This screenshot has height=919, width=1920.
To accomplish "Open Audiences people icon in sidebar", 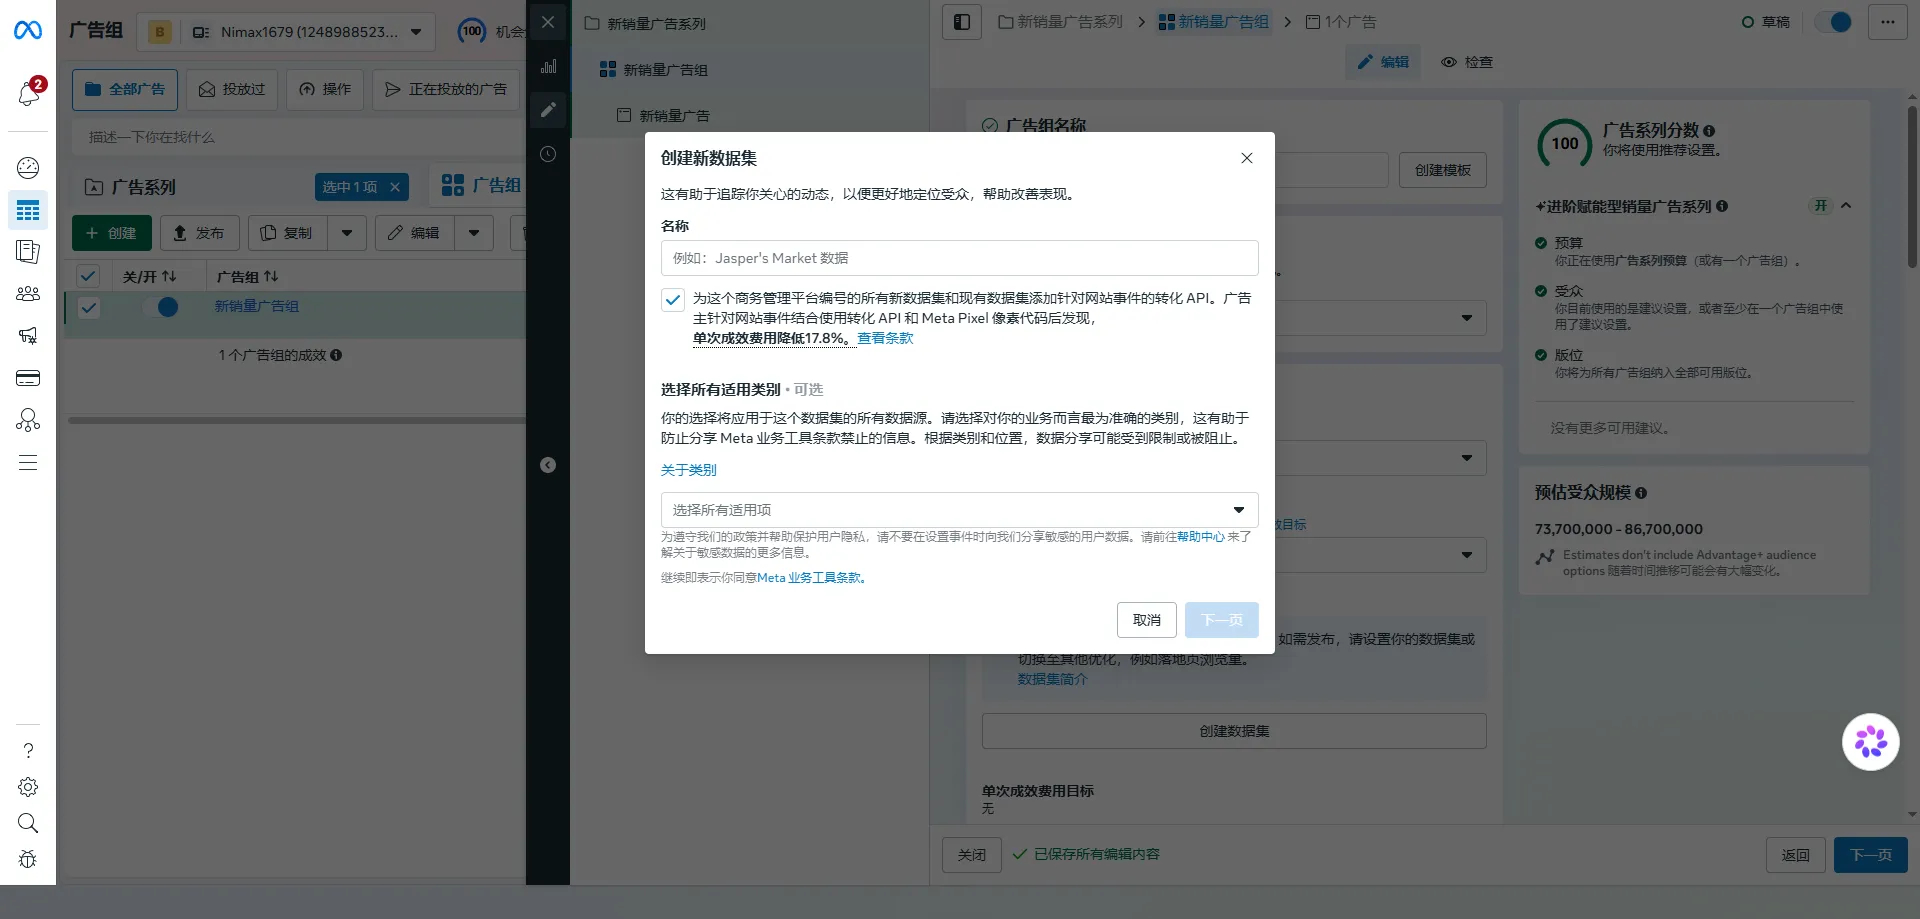I will pos(28,294).
